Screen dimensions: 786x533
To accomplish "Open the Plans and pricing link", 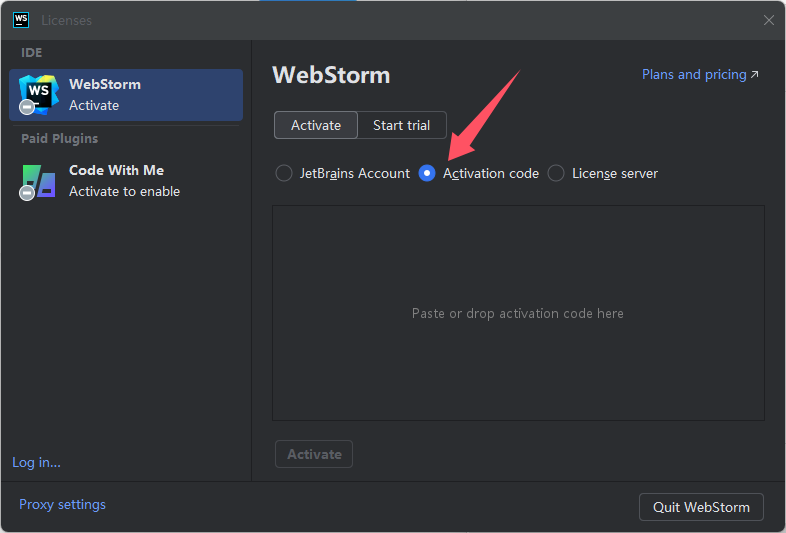I will (x=700, y=75).
